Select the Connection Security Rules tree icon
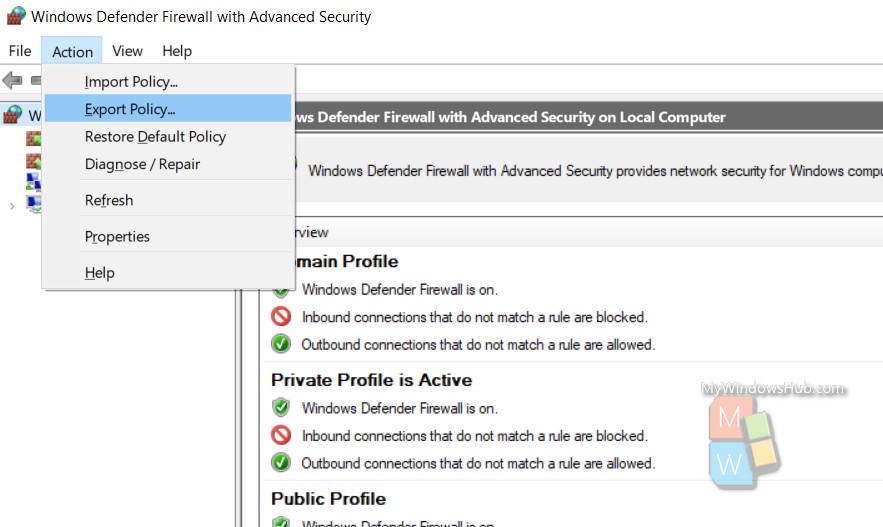 (x=33, y=181)
